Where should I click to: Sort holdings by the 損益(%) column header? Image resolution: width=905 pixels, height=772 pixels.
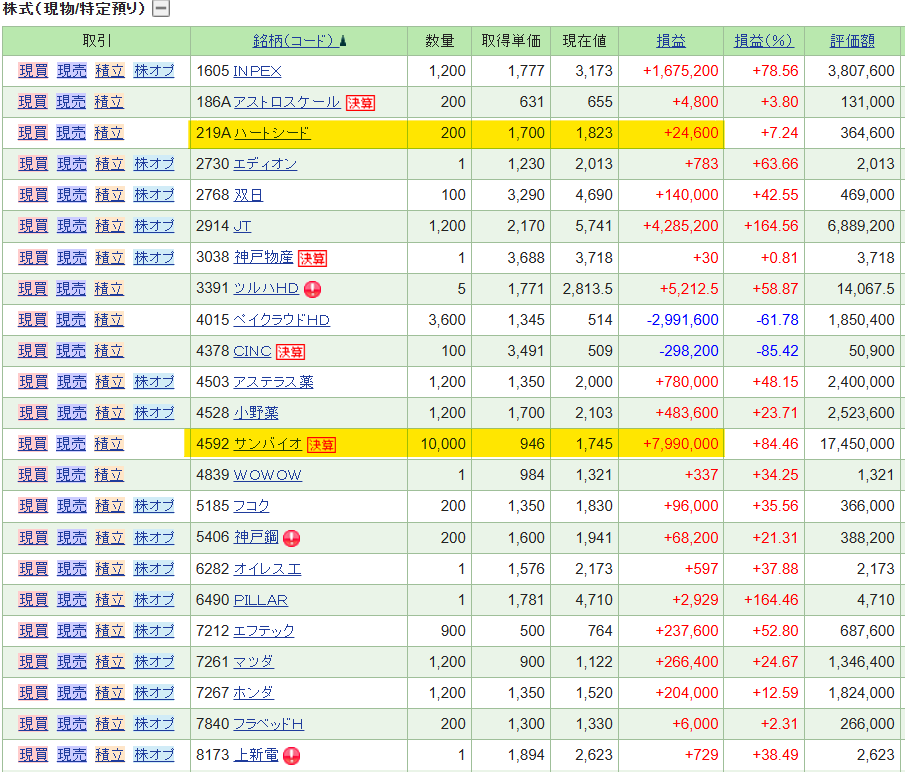[x=763, y=41]
